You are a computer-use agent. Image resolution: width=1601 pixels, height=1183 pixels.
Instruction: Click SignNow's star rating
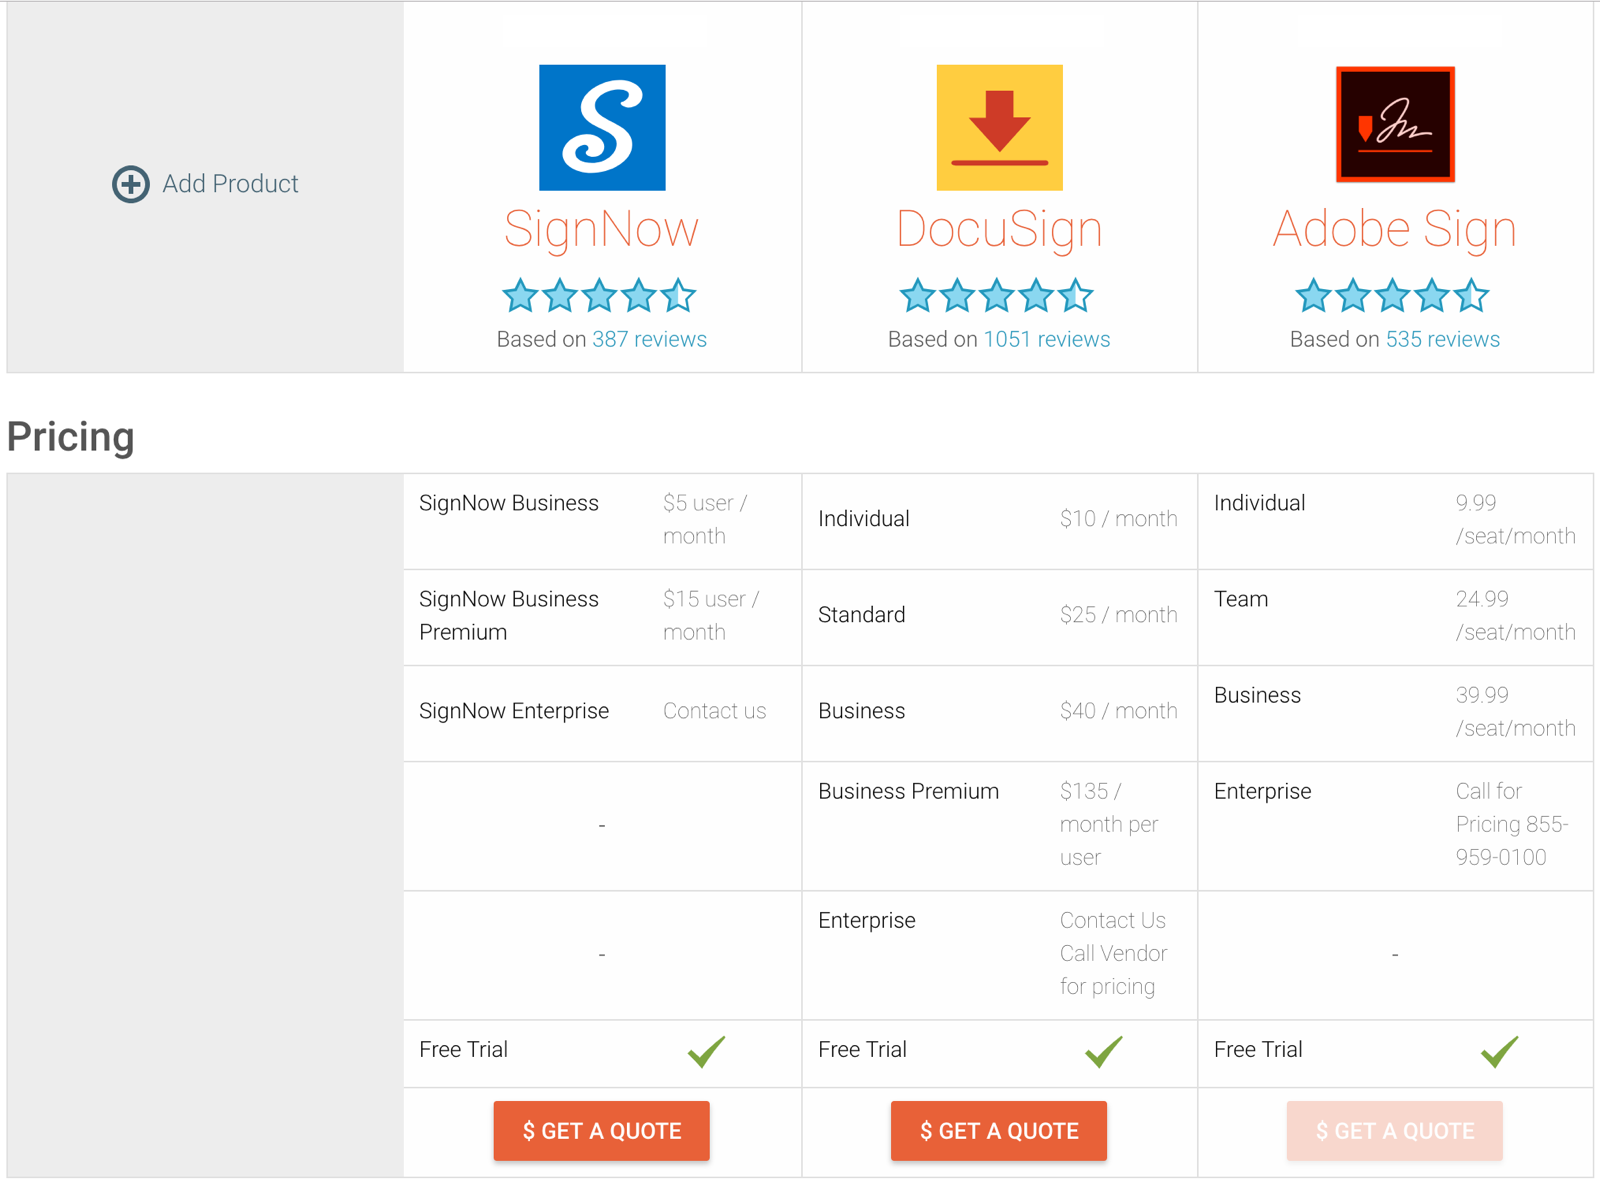[599, 296]
